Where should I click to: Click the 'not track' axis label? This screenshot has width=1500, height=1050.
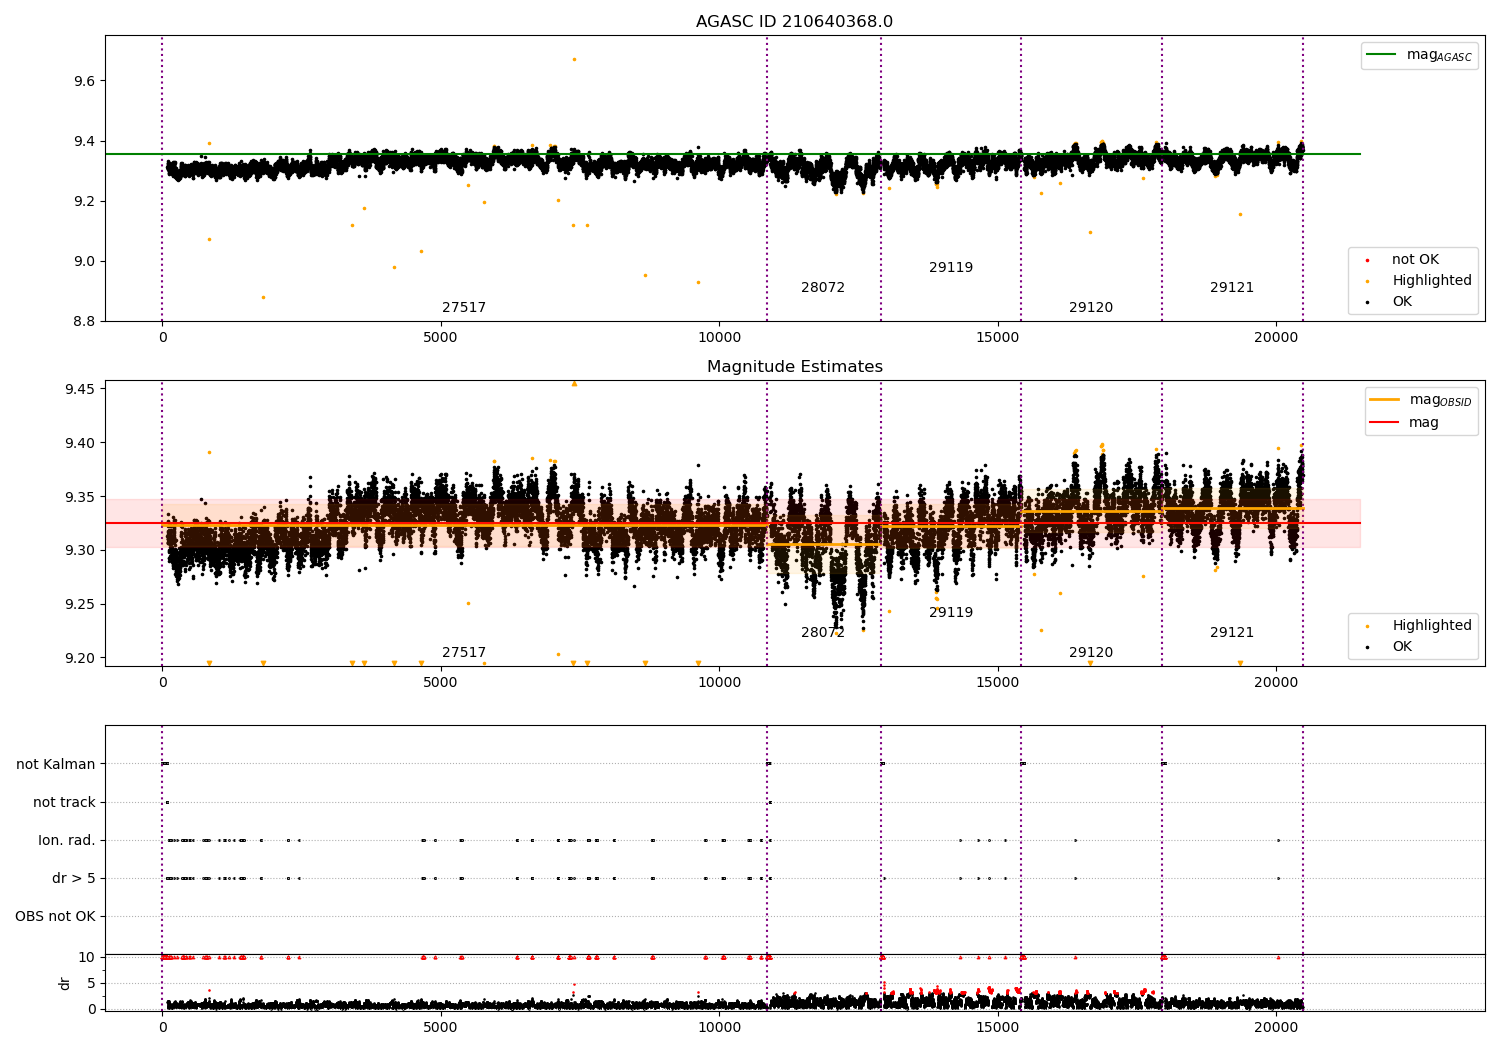click(64, 803)
